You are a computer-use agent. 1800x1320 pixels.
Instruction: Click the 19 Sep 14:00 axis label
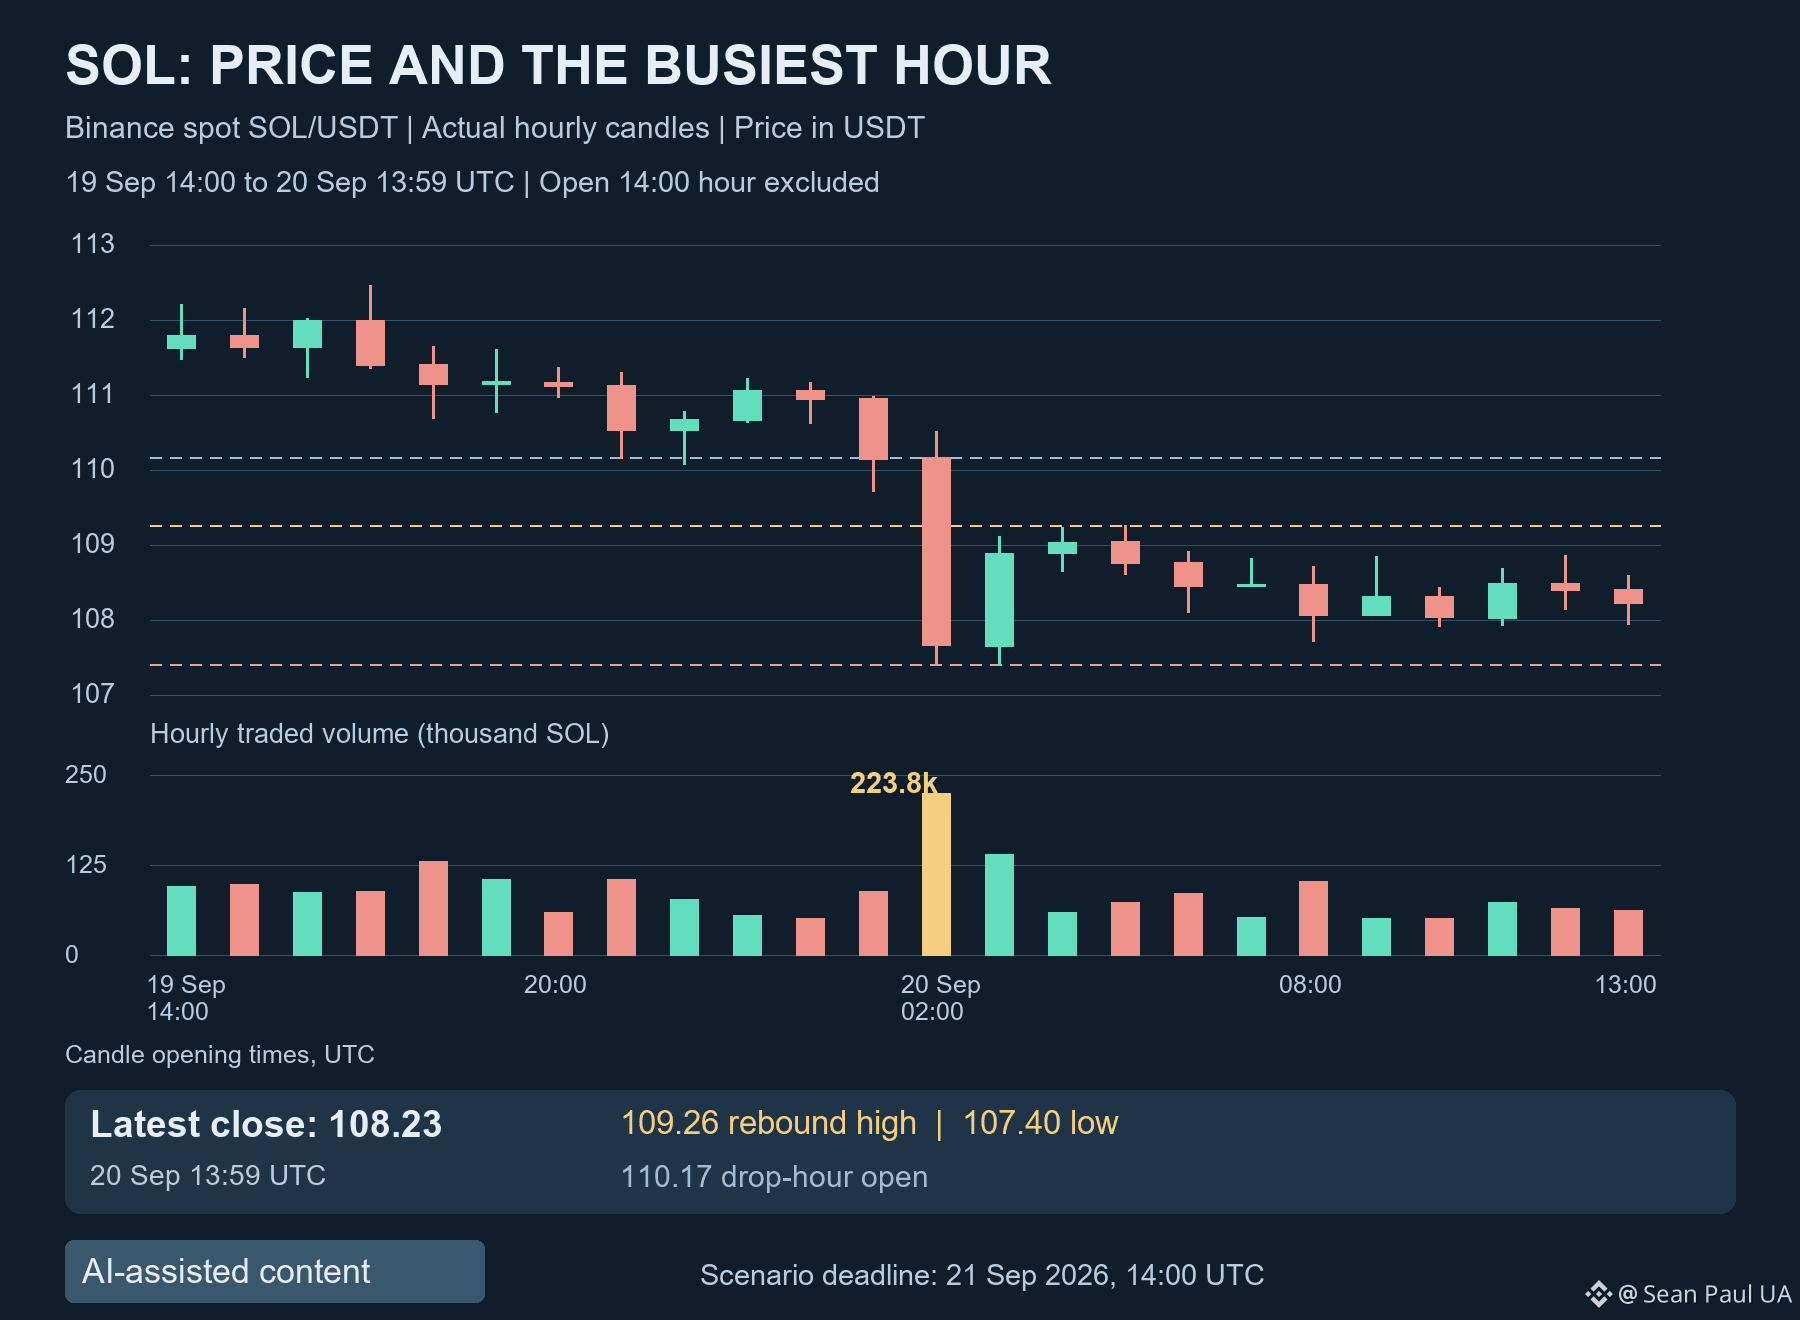tap(186, 998)
